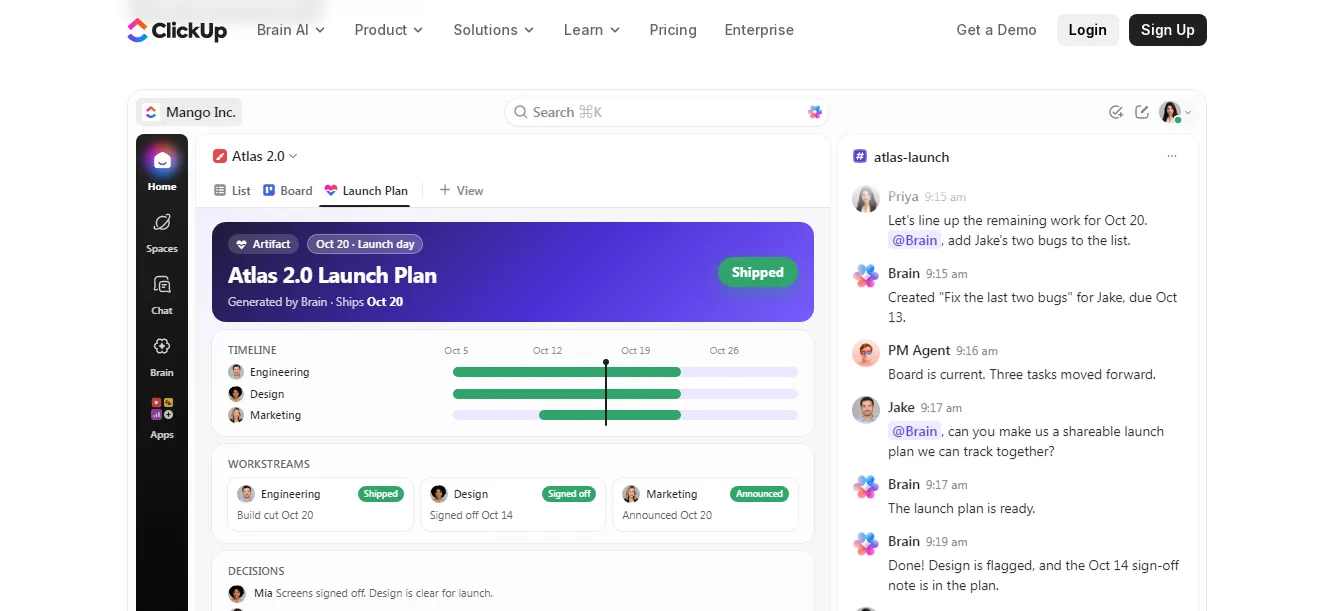The width and height of the screenshot is (1325, 611).
Task: Expand the profile chevron next to avatar
Action: coord(1188,113)
